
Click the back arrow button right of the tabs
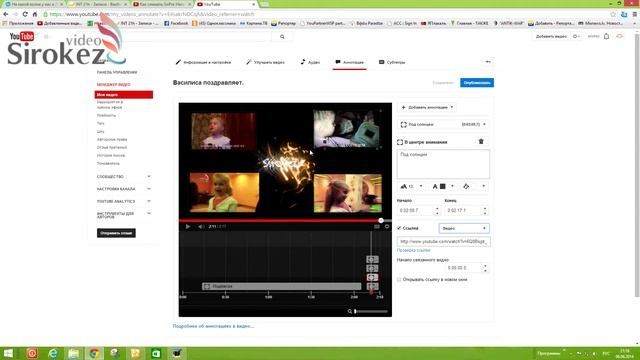click(x=488, y=62)
